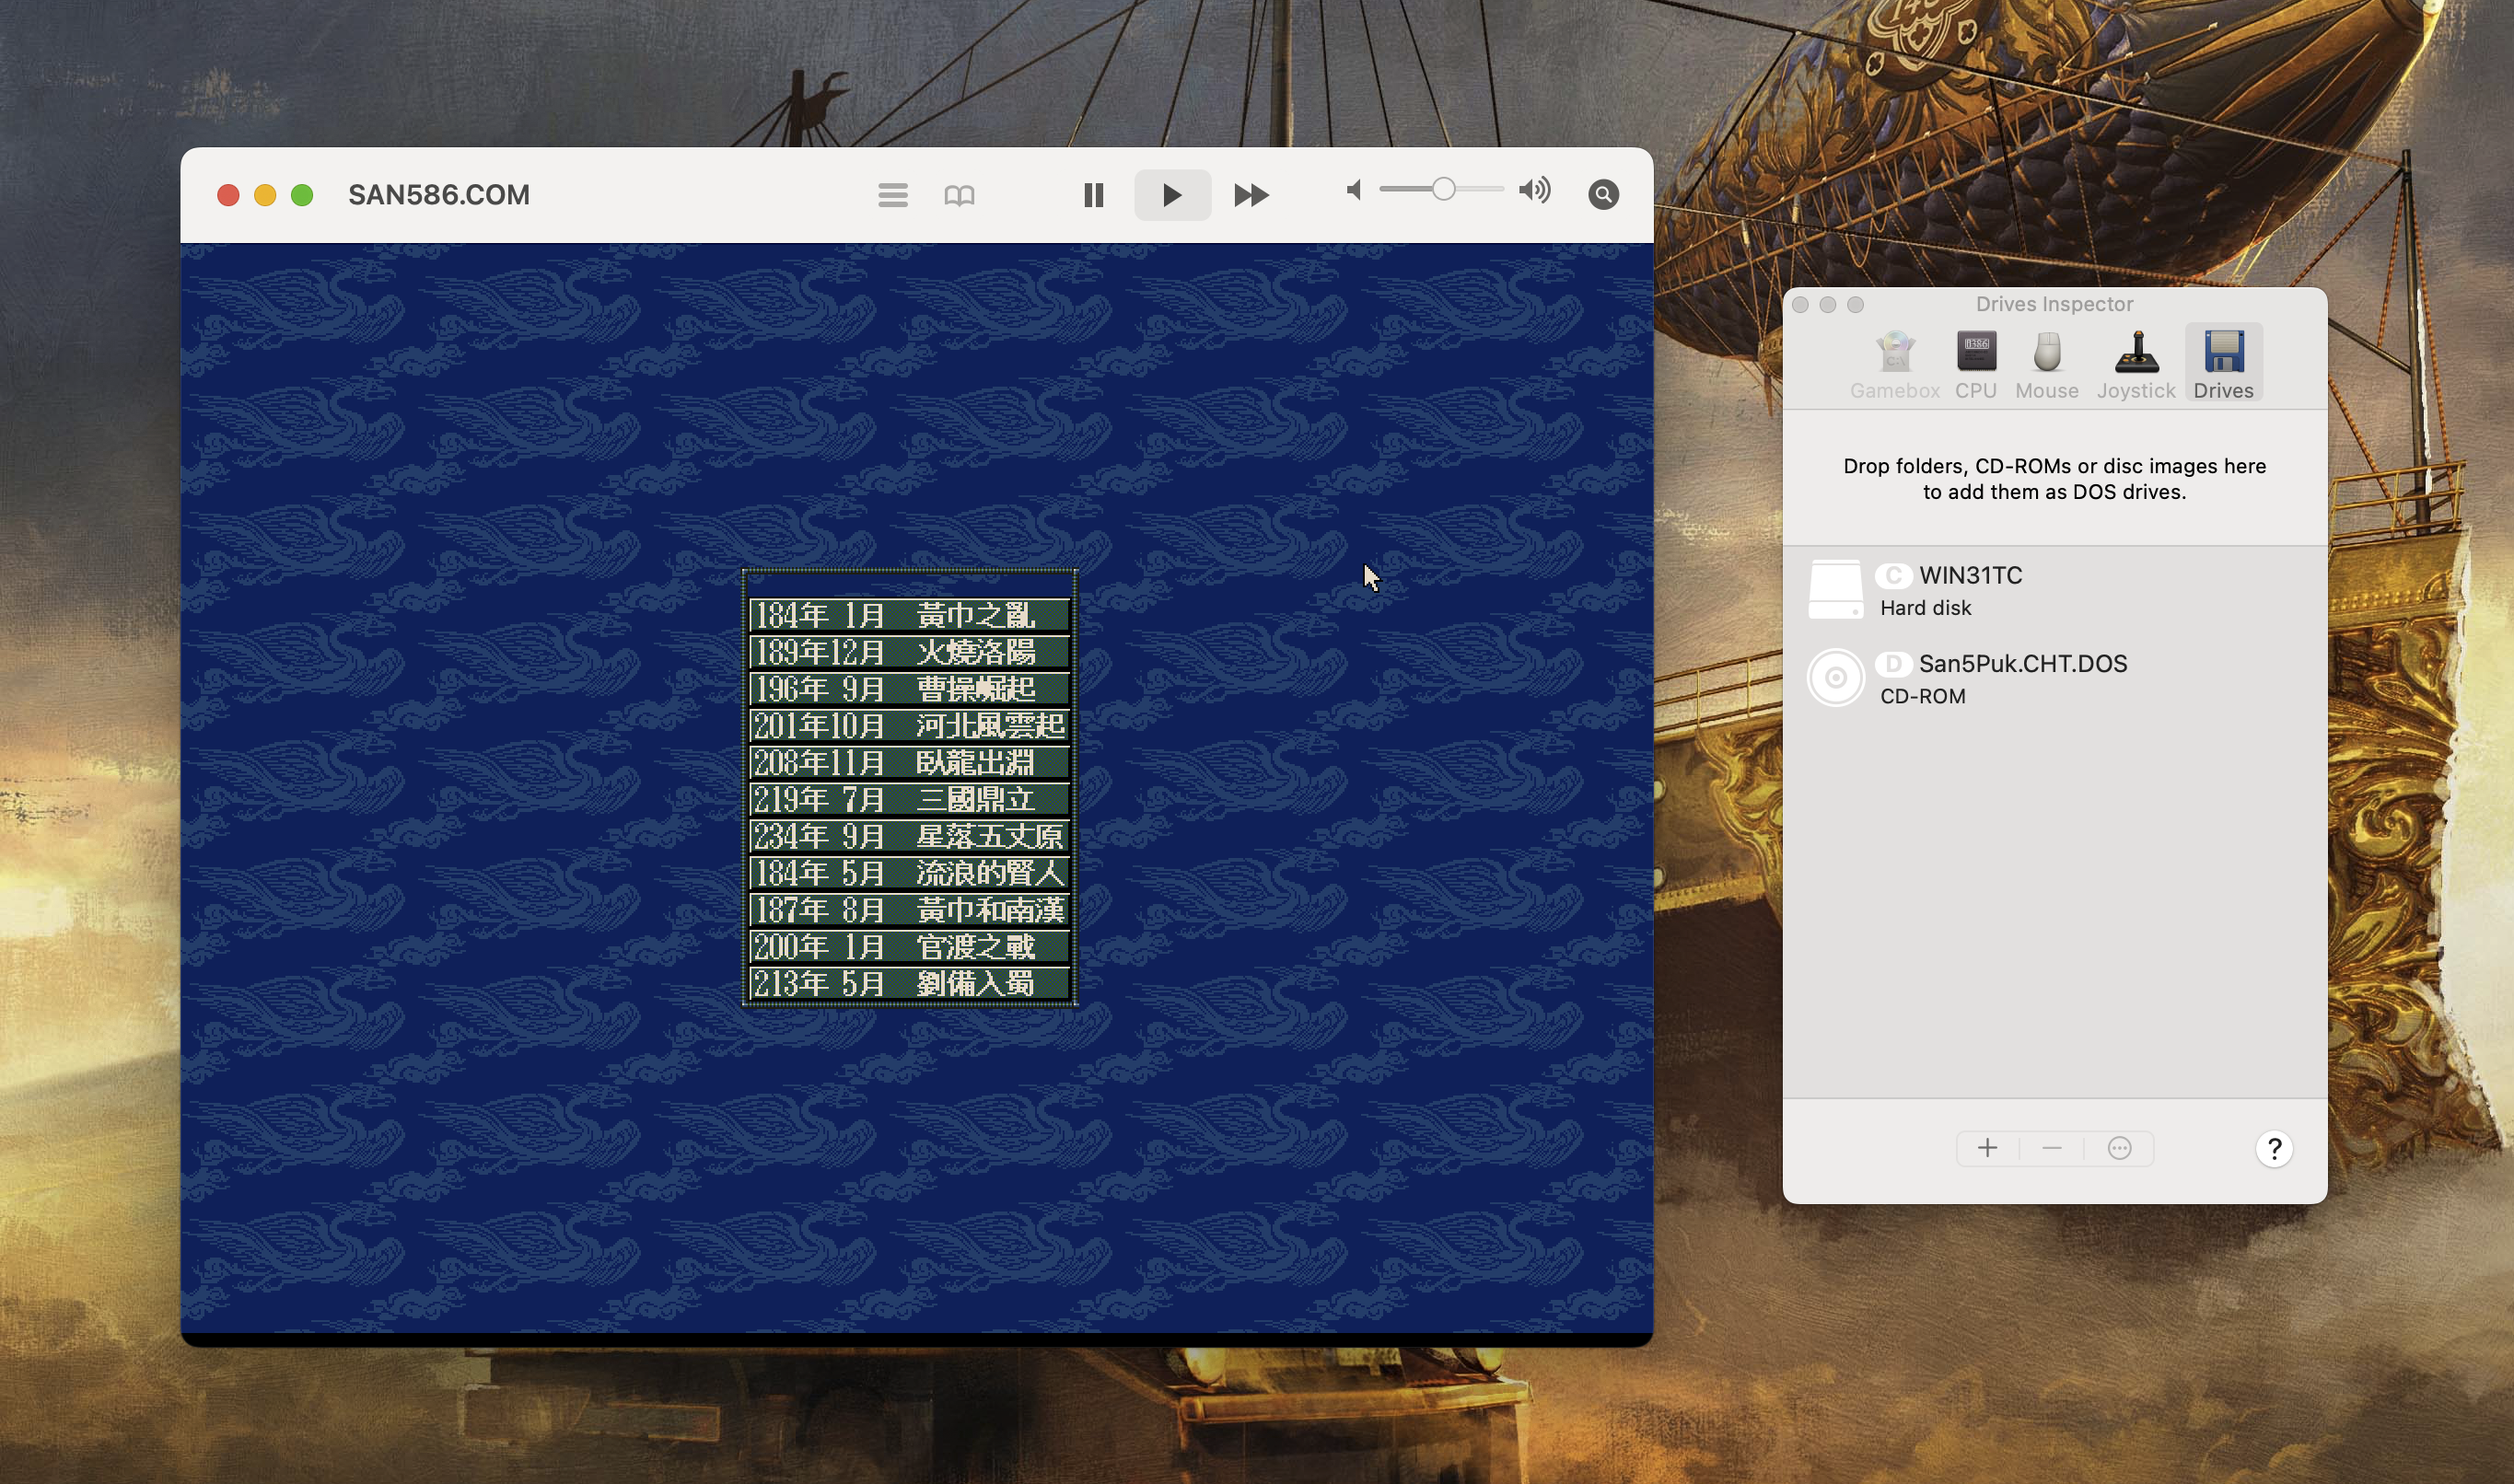Open the drive actions ellipsis menu
The height and width of the screenshot is (1484, 2514).
pos(2119,1148)
